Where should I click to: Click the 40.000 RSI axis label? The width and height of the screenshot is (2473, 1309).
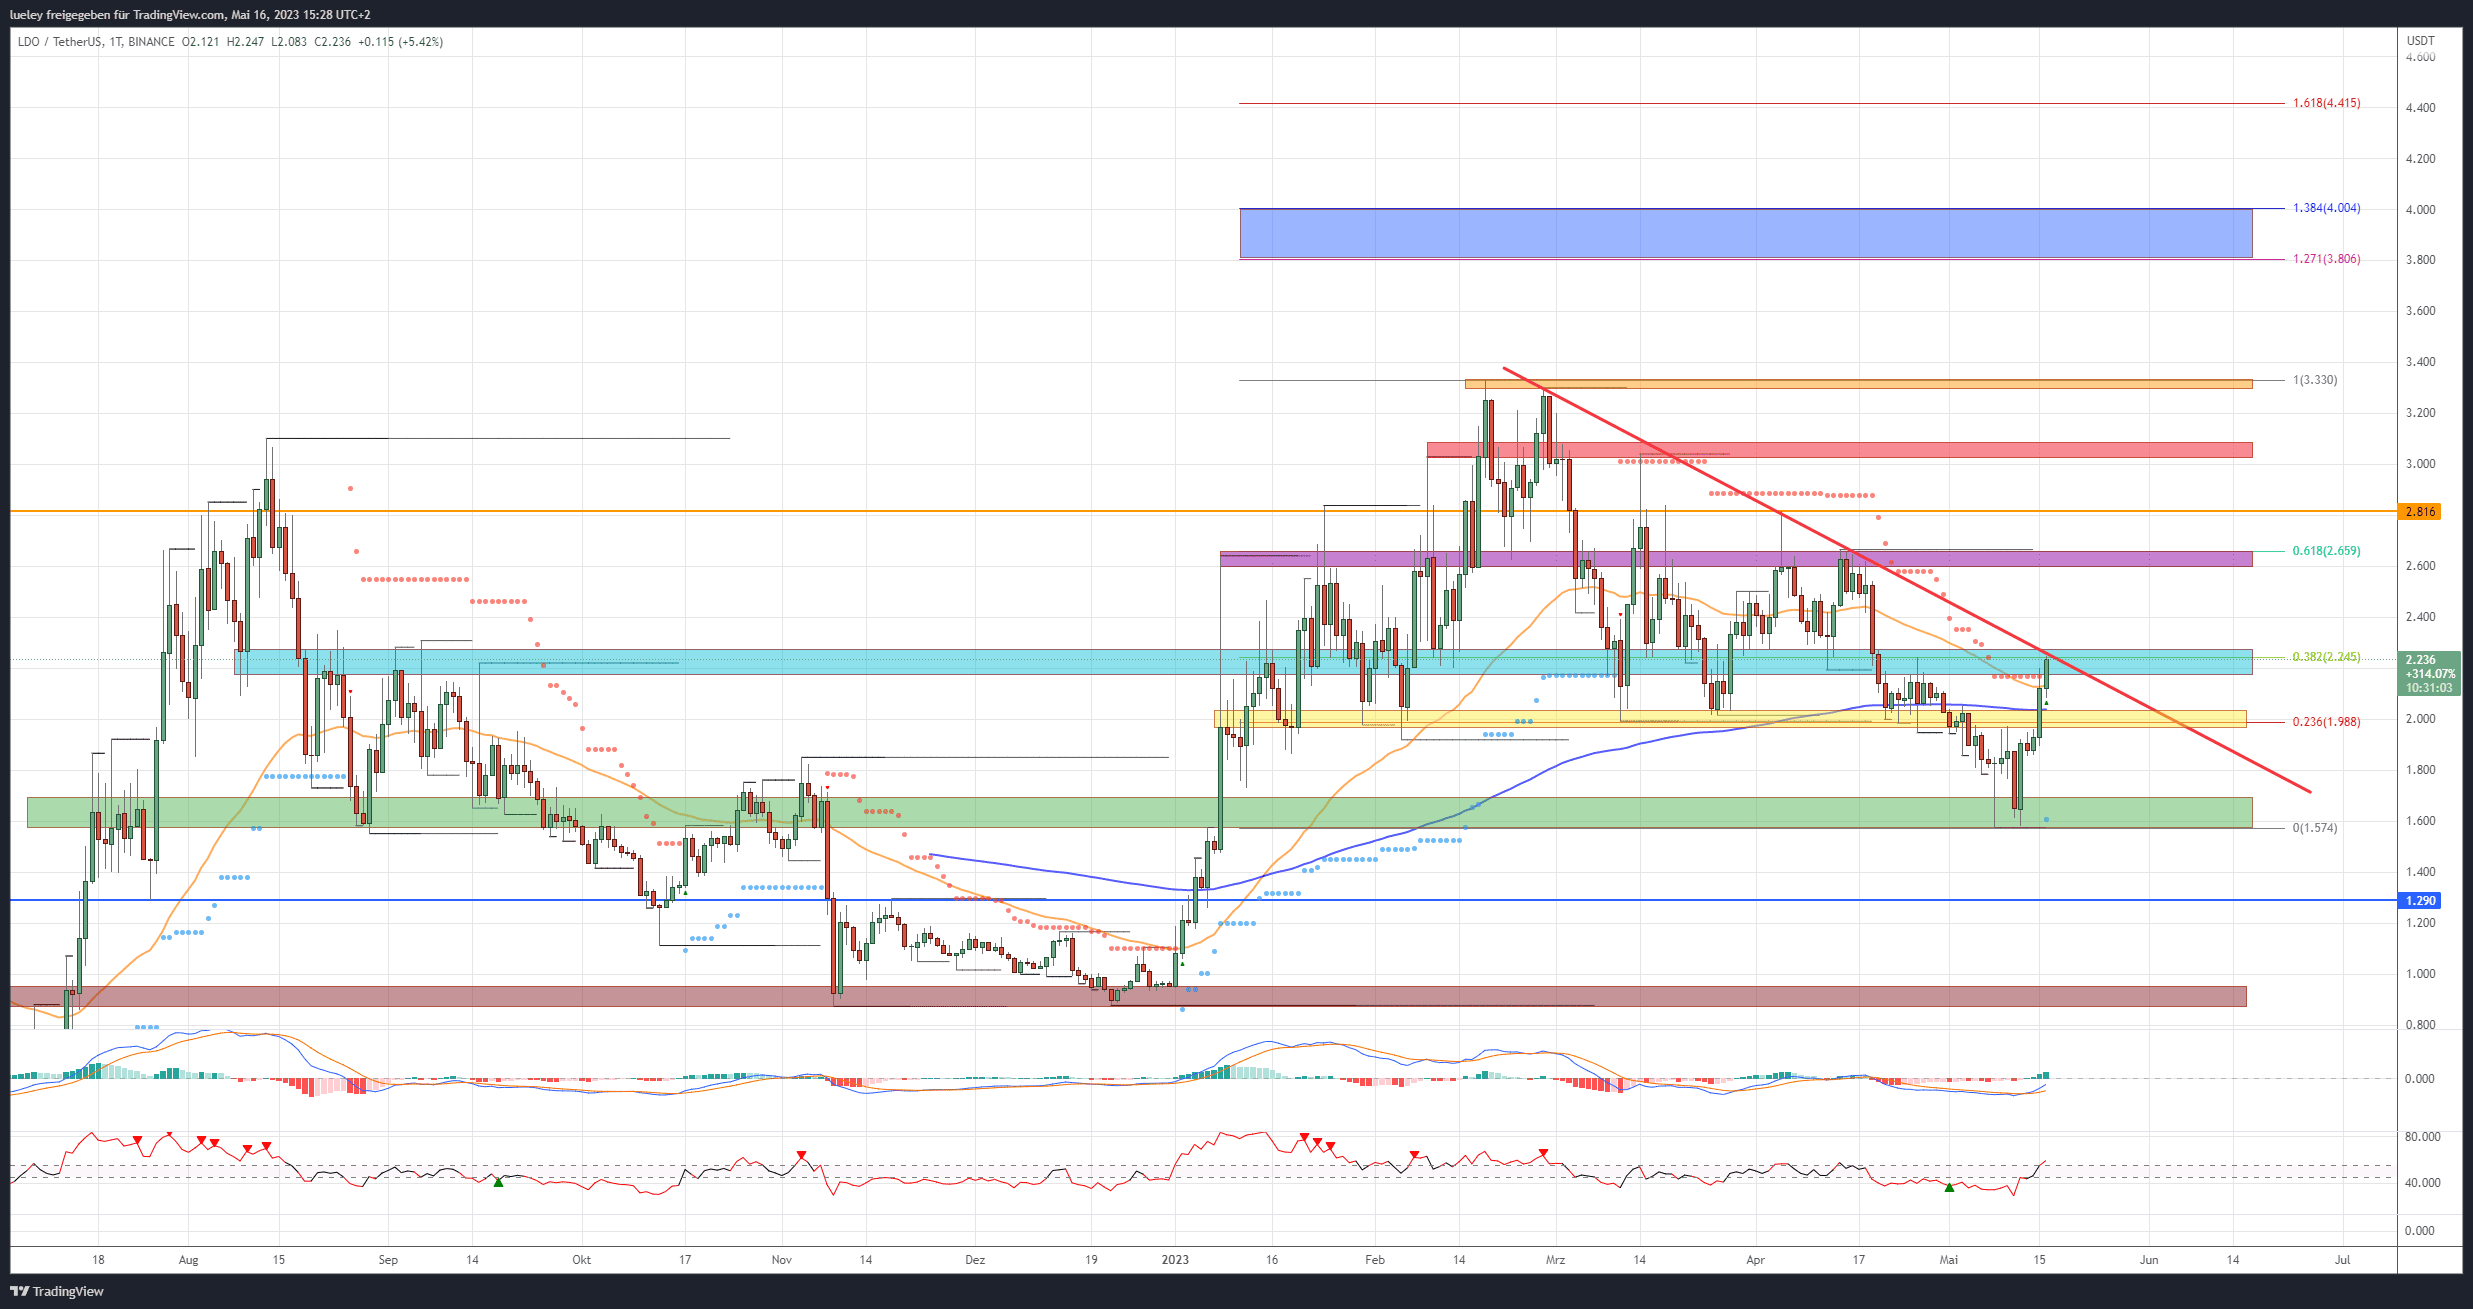click(2422, 1183)
